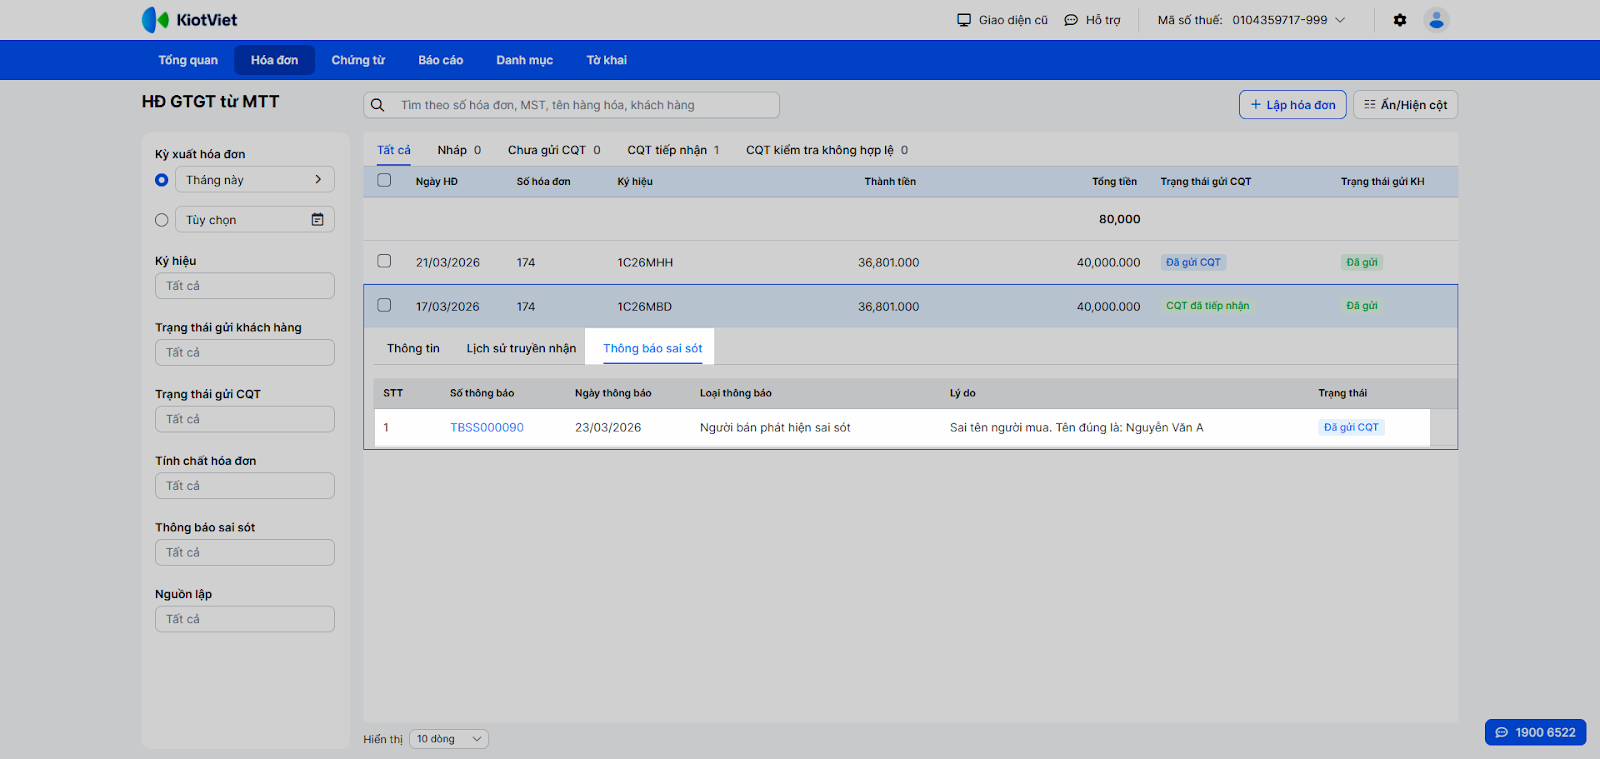Screen dimensions: 1600x759
Task: Check the invoice 1C26MHH row checkbox
Action: pyautogui.click(x=384, y=261)
